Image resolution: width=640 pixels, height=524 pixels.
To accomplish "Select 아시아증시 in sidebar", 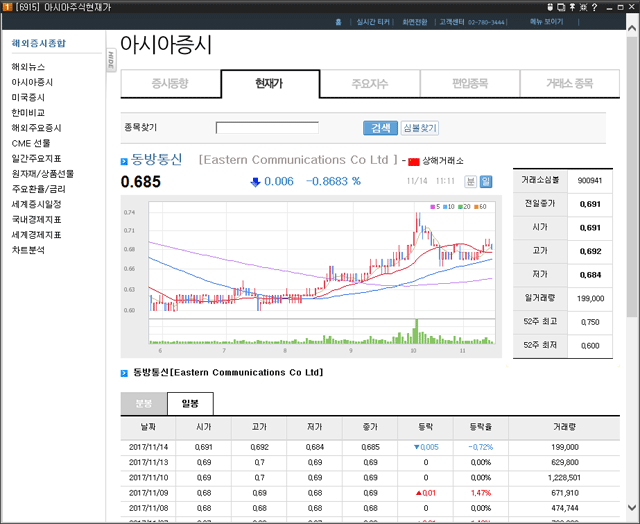I will click(x=32, y=82).
